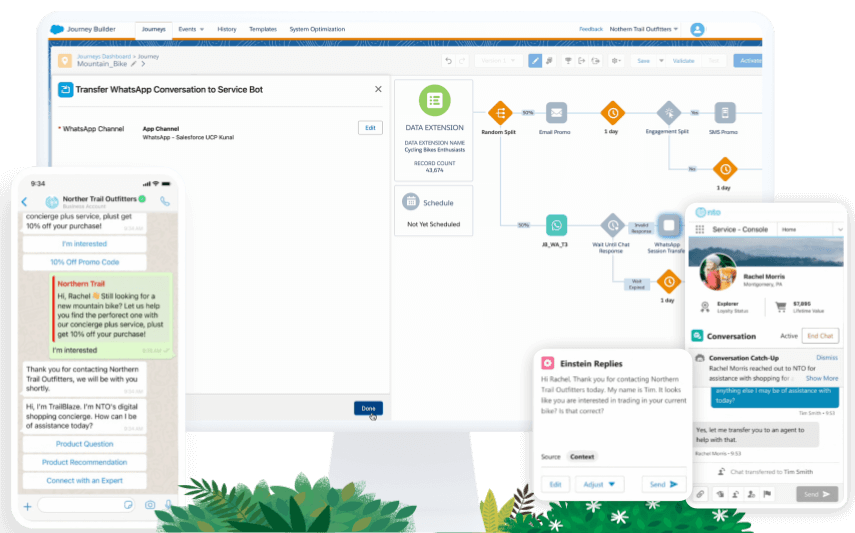Select the JB_WA_T3 WhatsApp activity
This screenshot has width=855, height=533.
pos(556,225)
